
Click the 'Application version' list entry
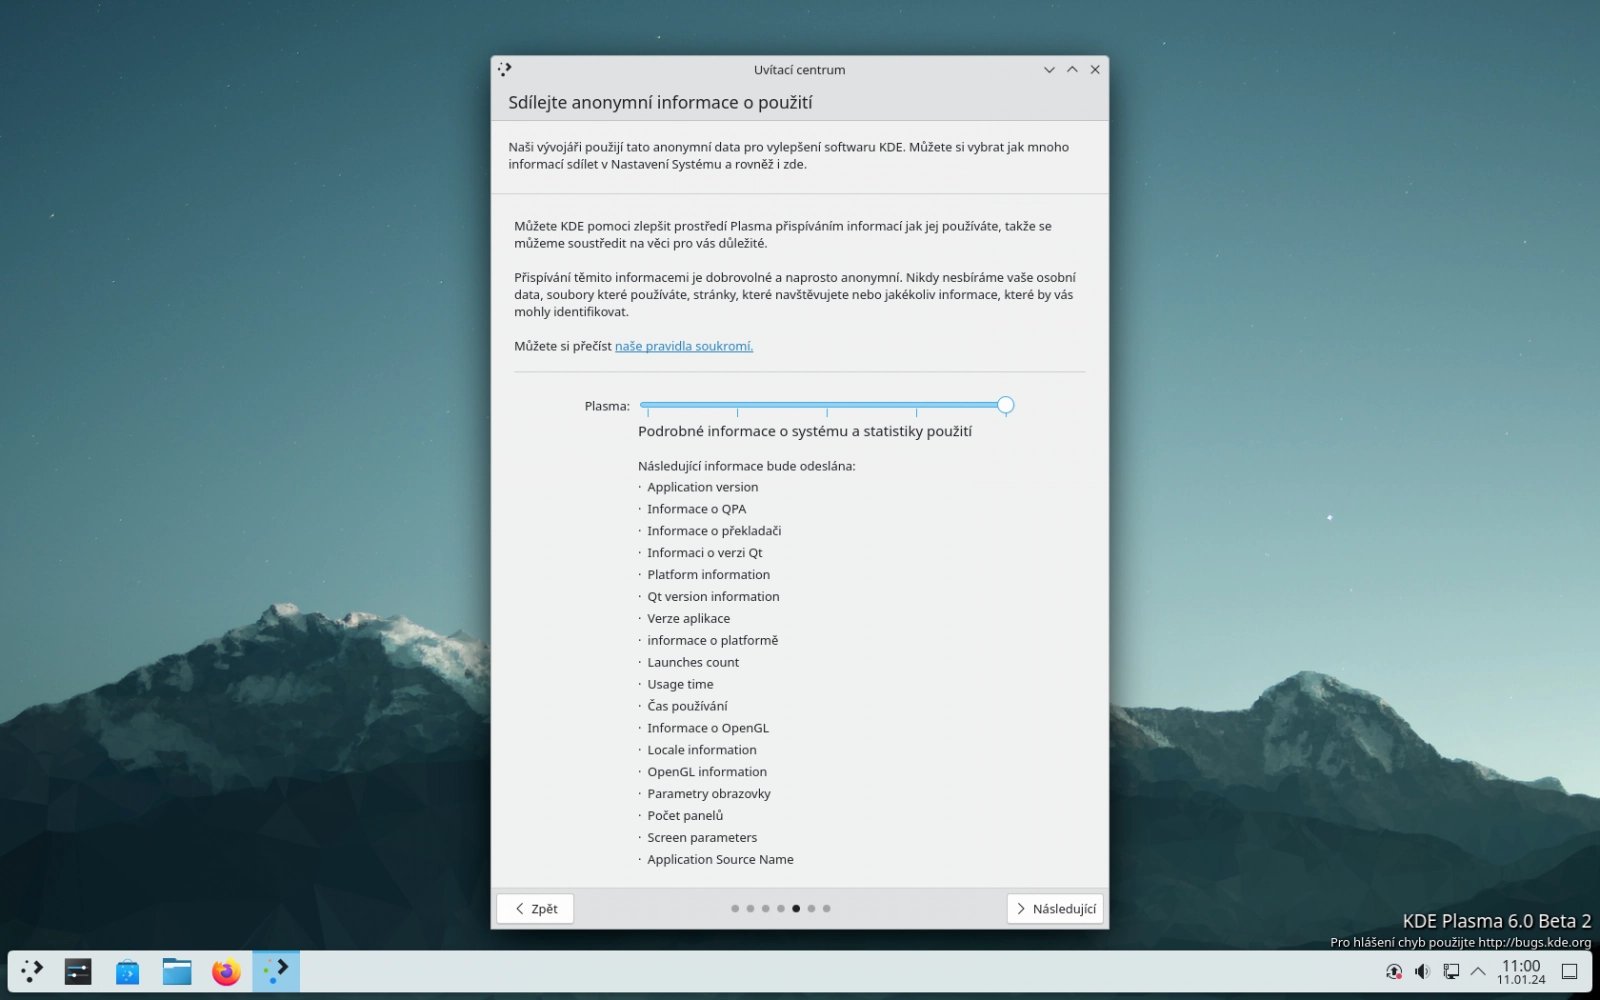pyautogui.click(x=702, y=487)
